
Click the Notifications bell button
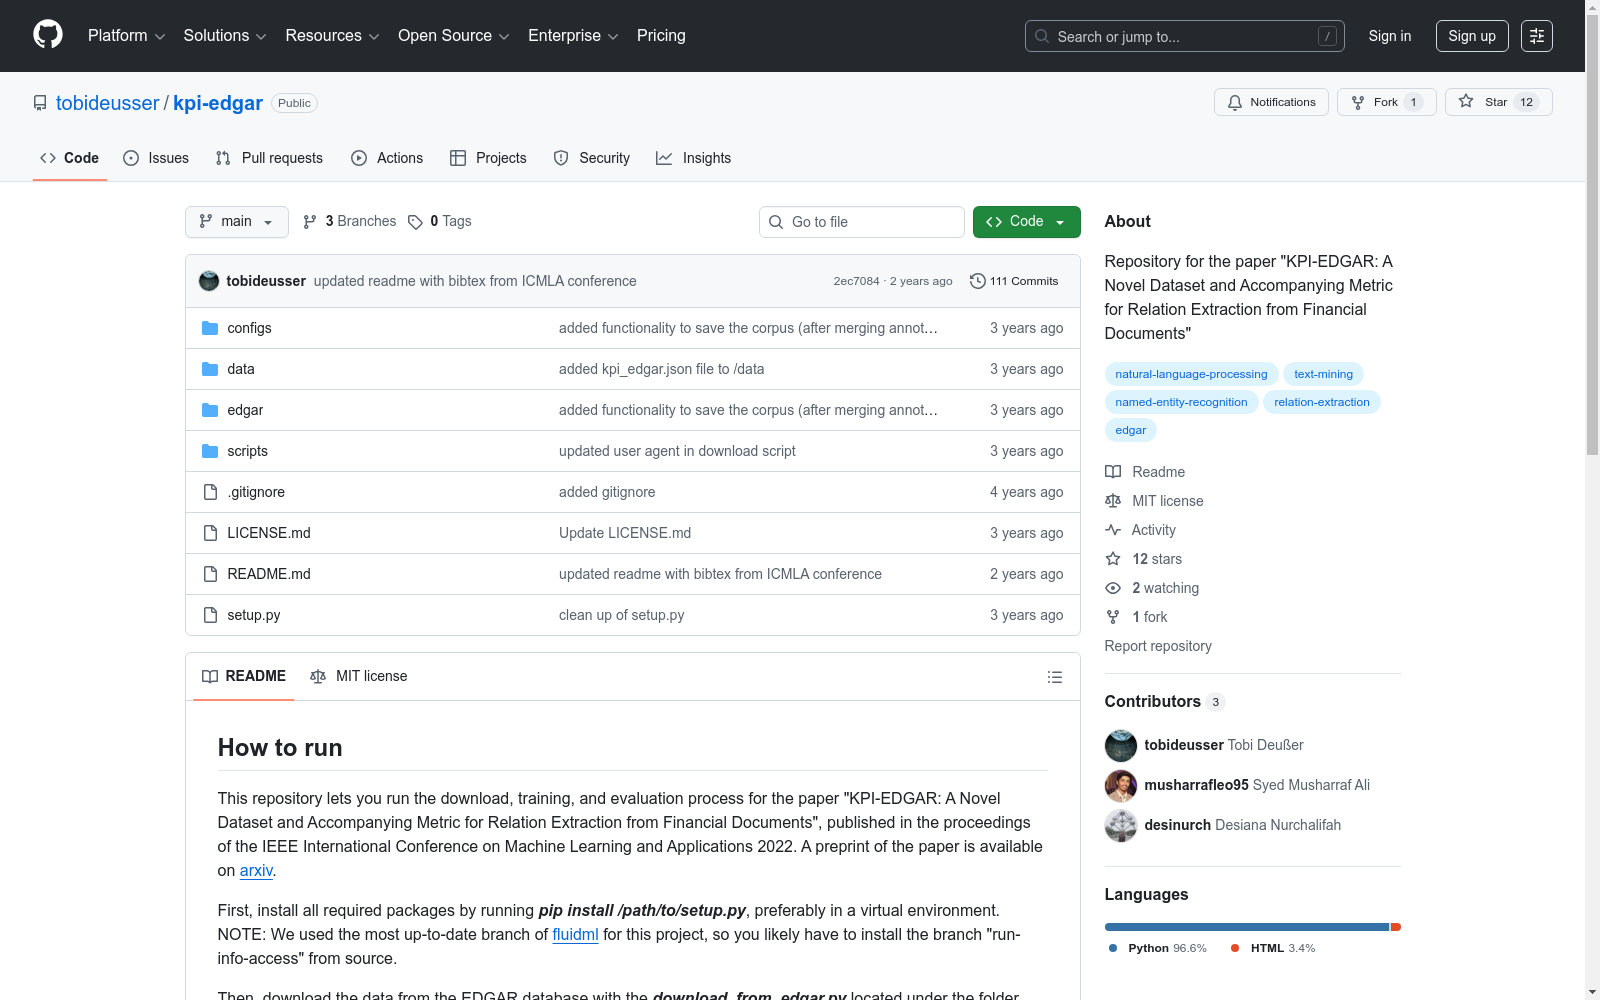(1271, 102)
